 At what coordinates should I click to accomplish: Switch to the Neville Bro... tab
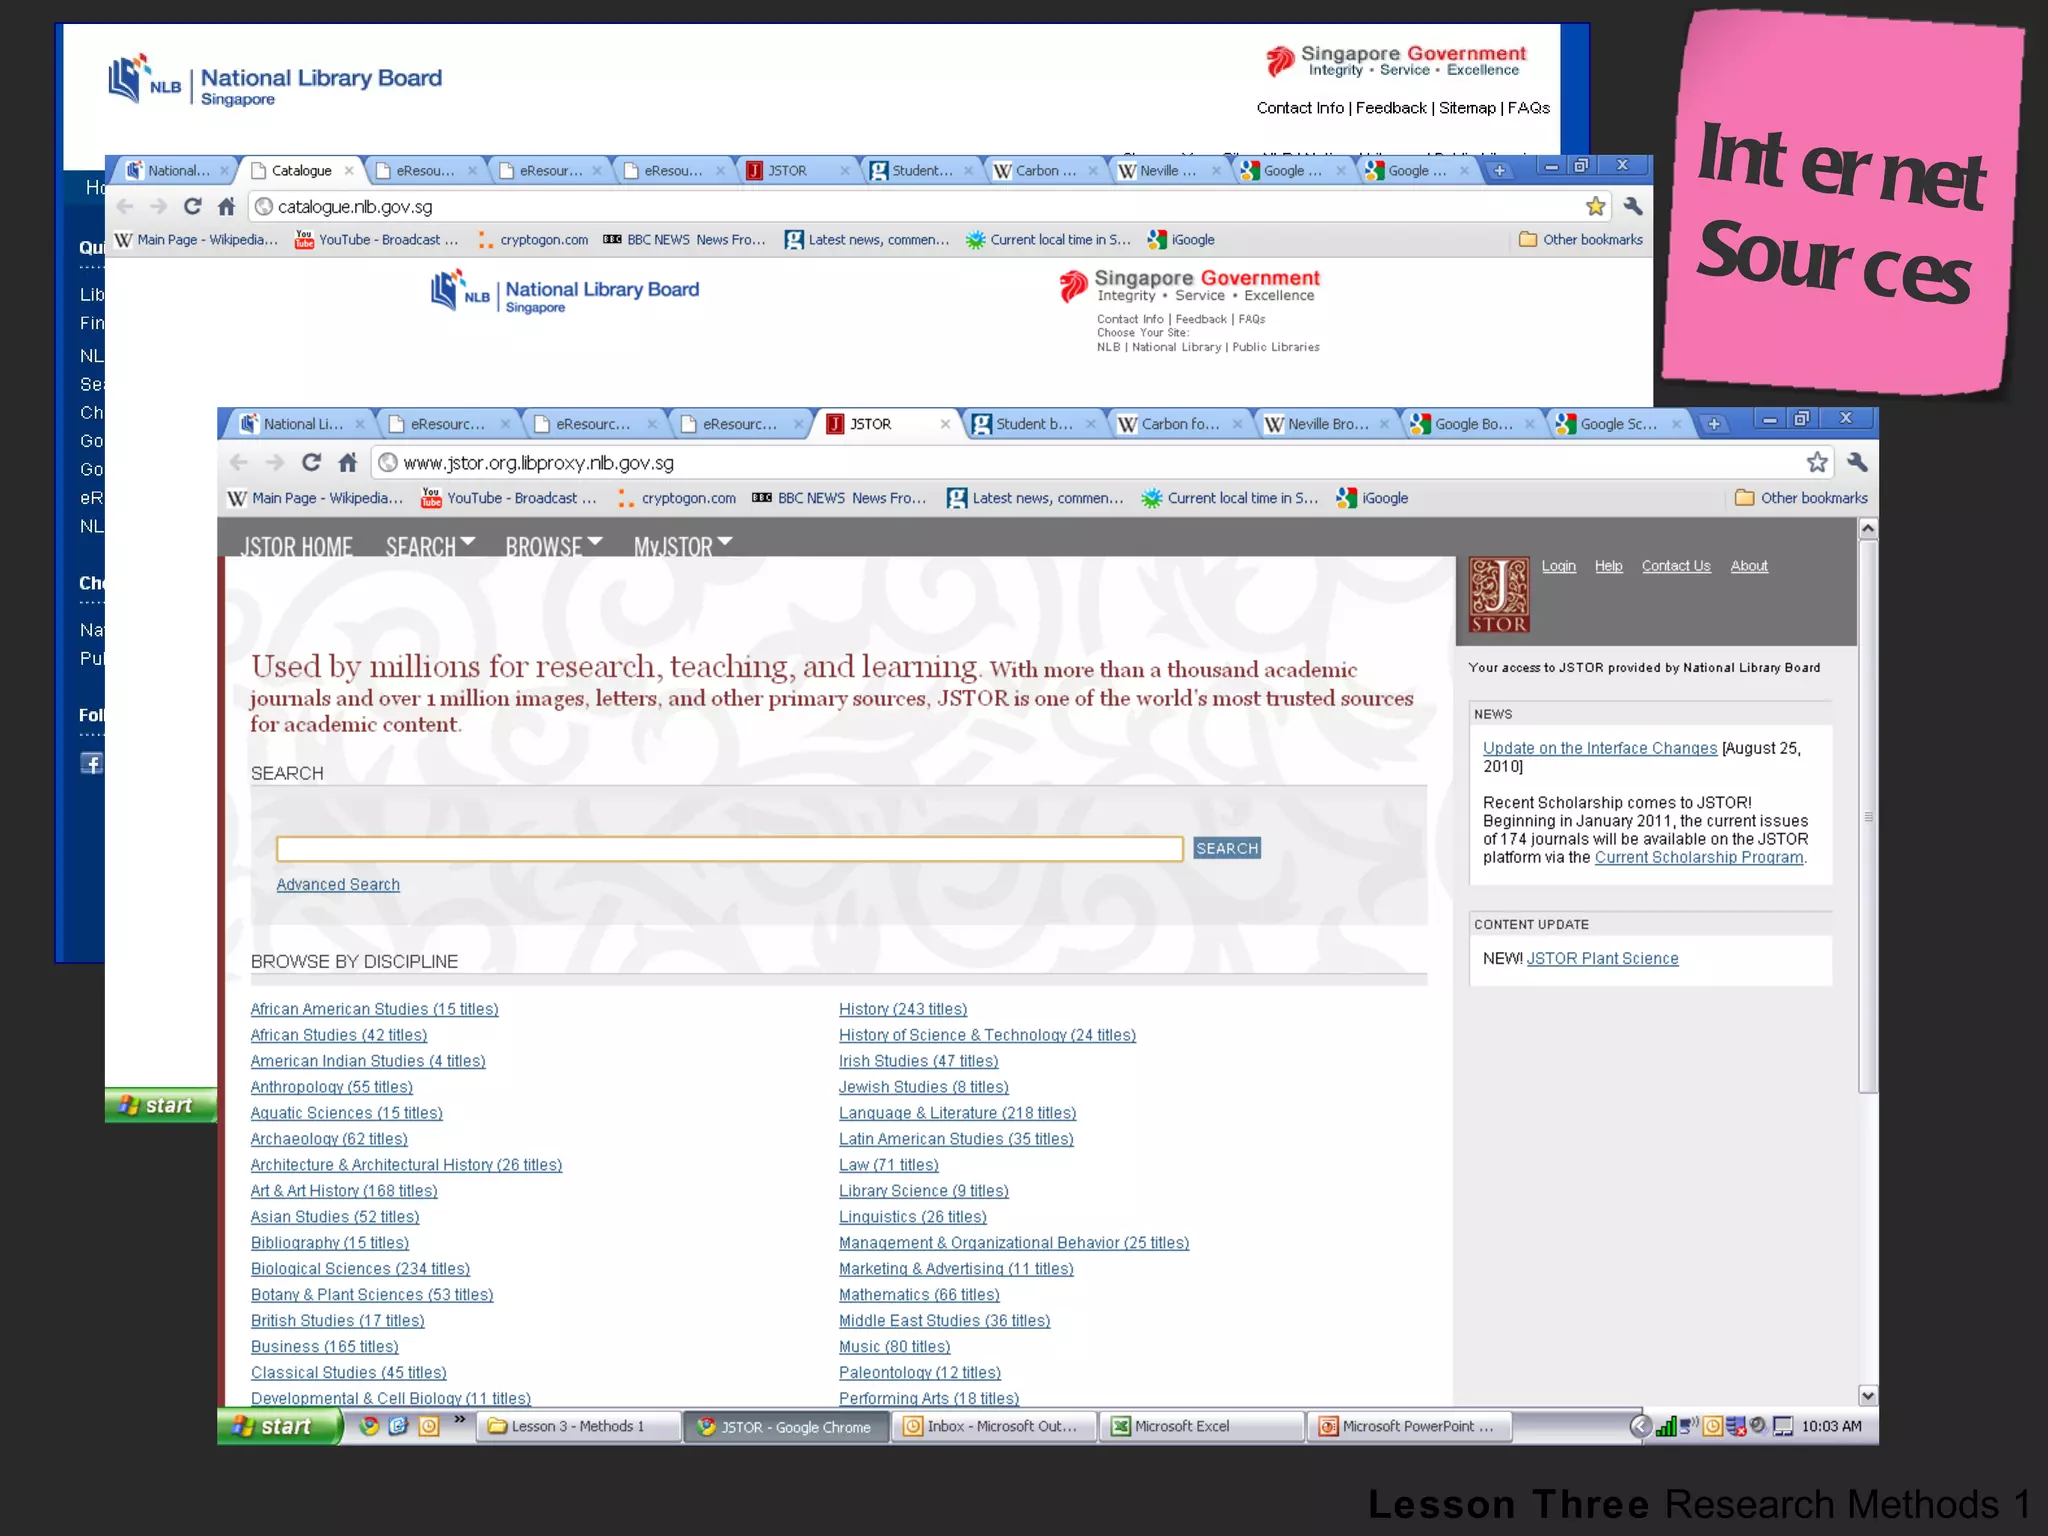click(x=1325, y=424)
